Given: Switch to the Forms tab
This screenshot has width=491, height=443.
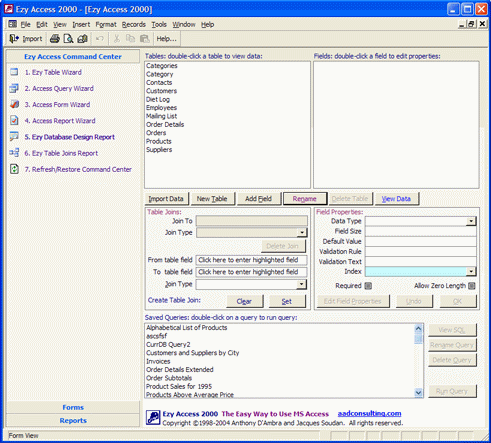Looking at the screenshot, I should pos(73,407).
